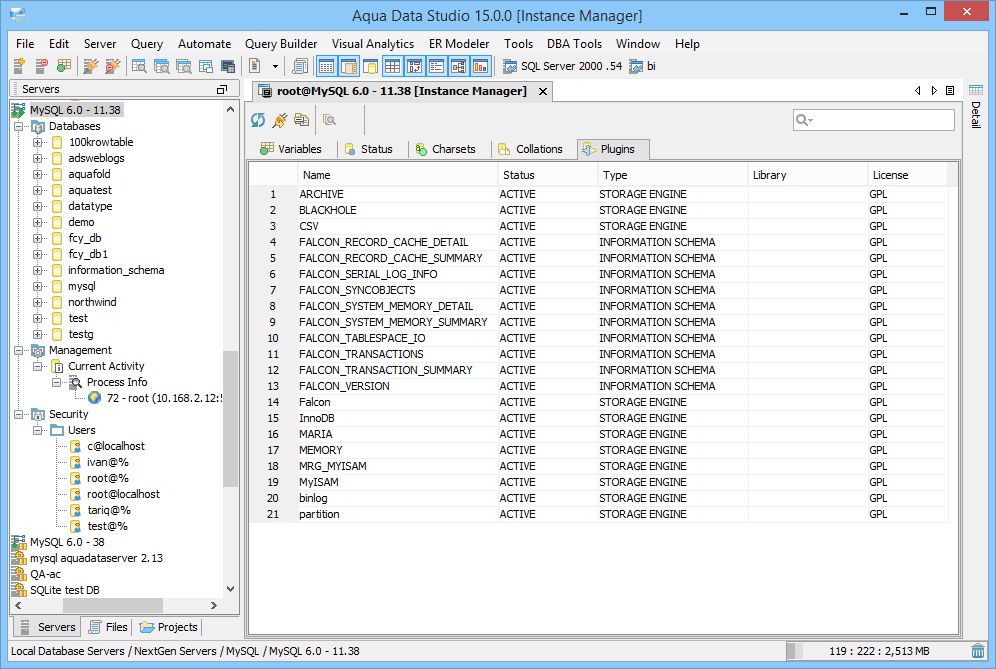Click the connect plug icon in main toolbar
996x669 pixels.
[91, 66]
